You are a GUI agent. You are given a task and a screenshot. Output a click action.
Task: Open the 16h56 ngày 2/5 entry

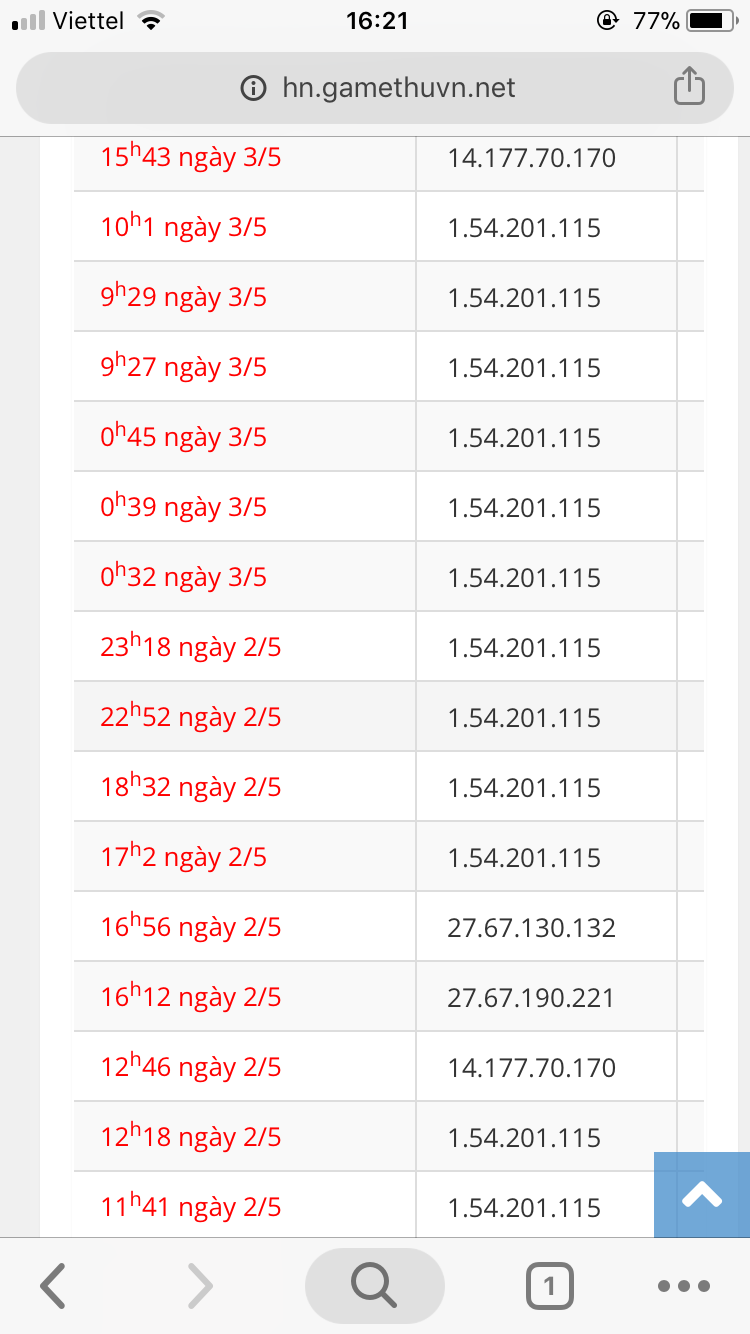coord(191,928)
